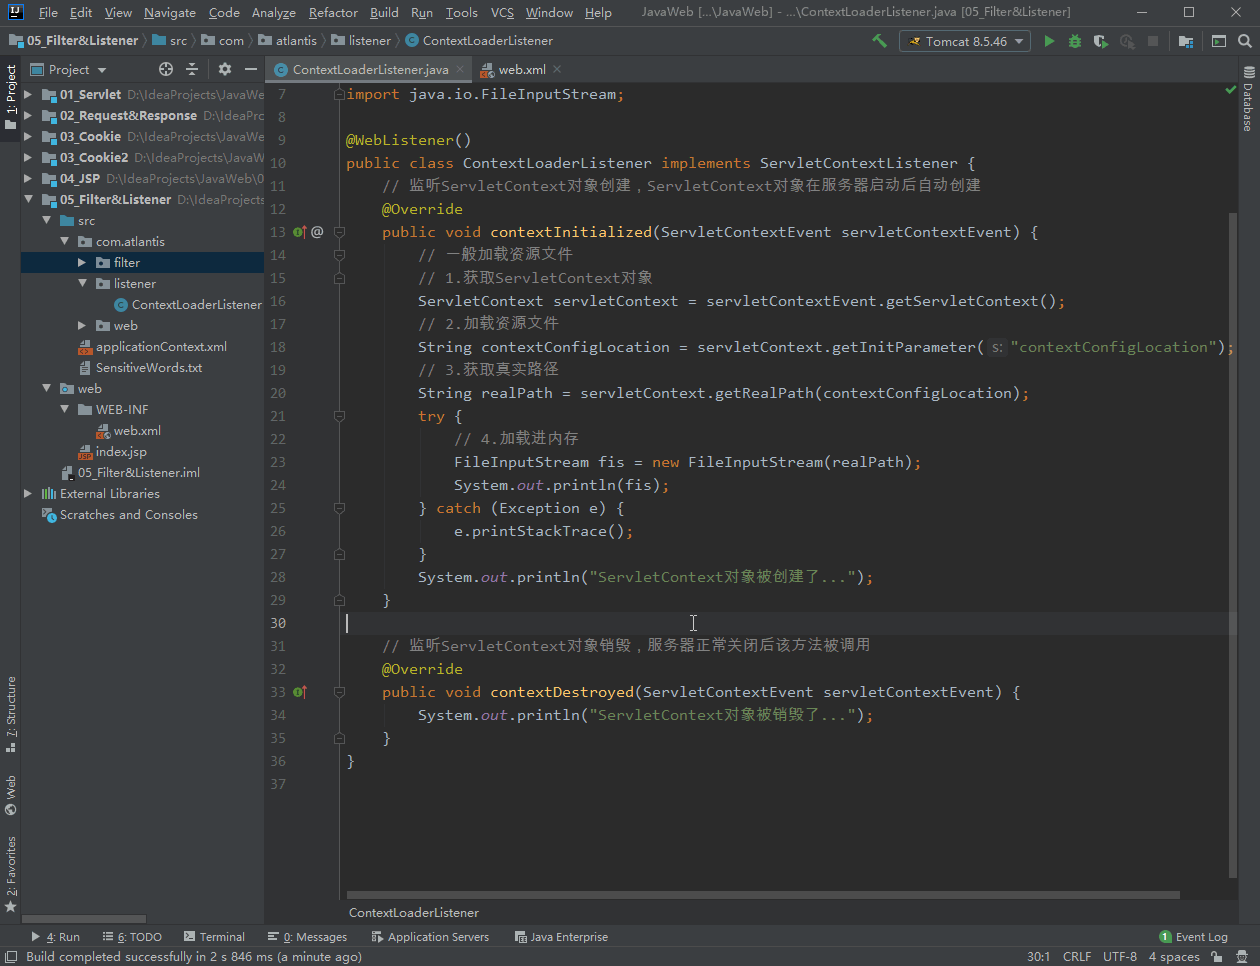Click the override gutter icon on line 33

pos(300,692)
